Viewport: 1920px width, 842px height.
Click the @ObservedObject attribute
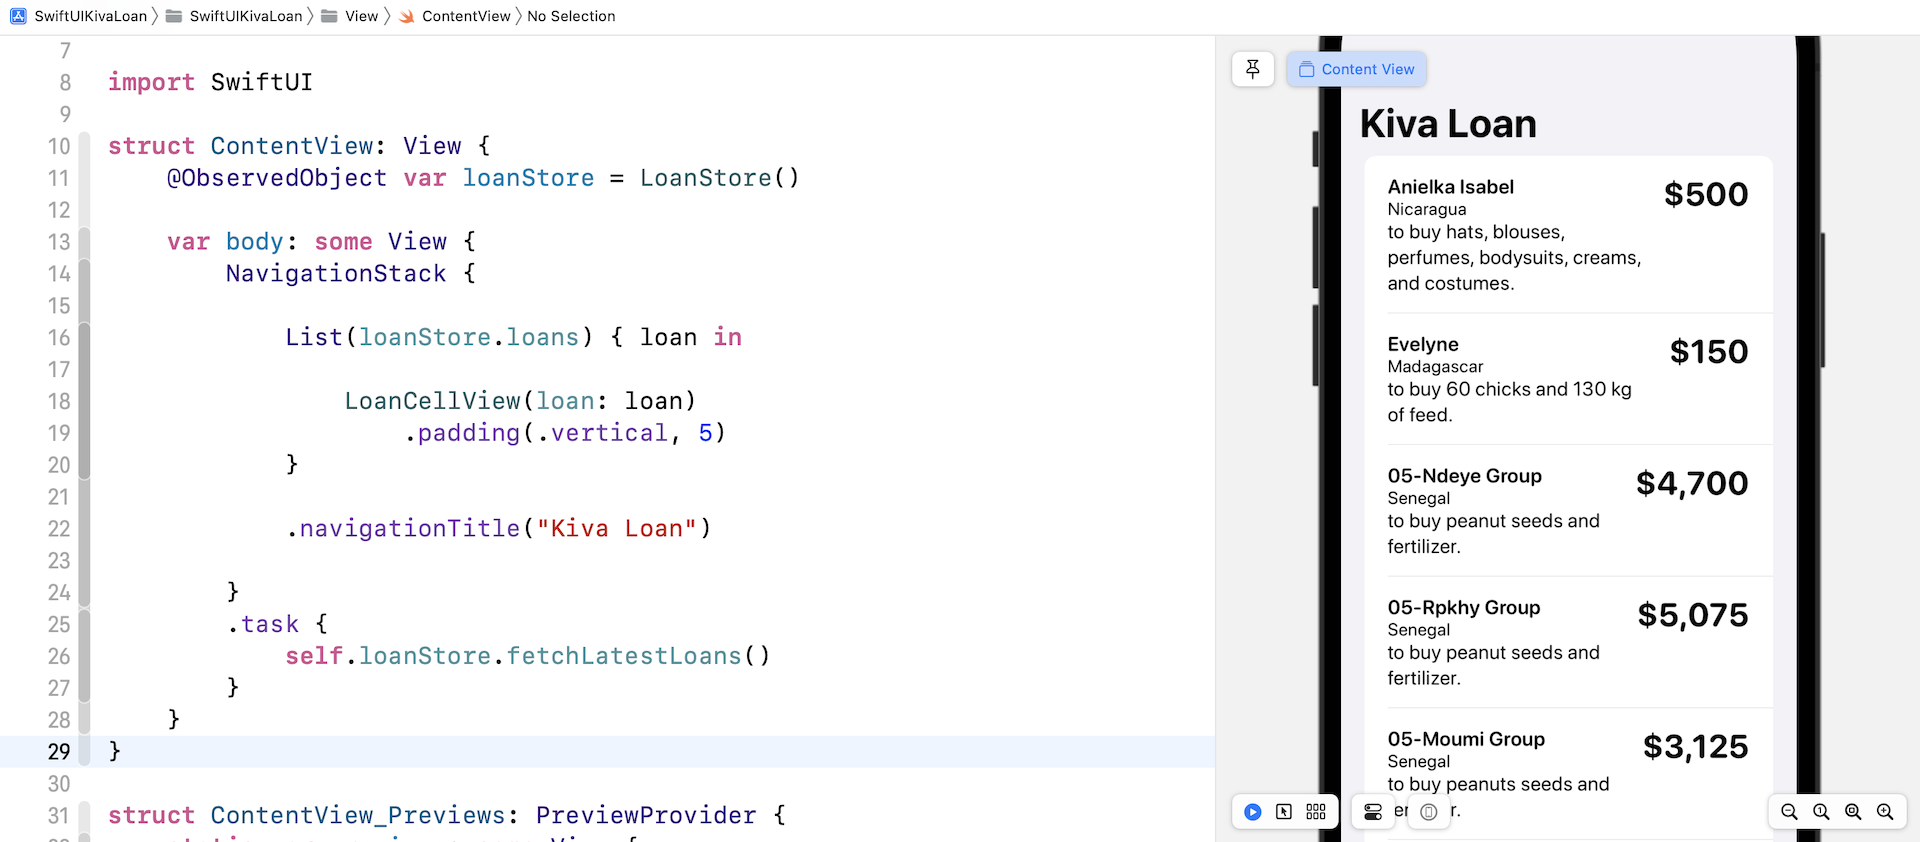(x=277, y=178)
